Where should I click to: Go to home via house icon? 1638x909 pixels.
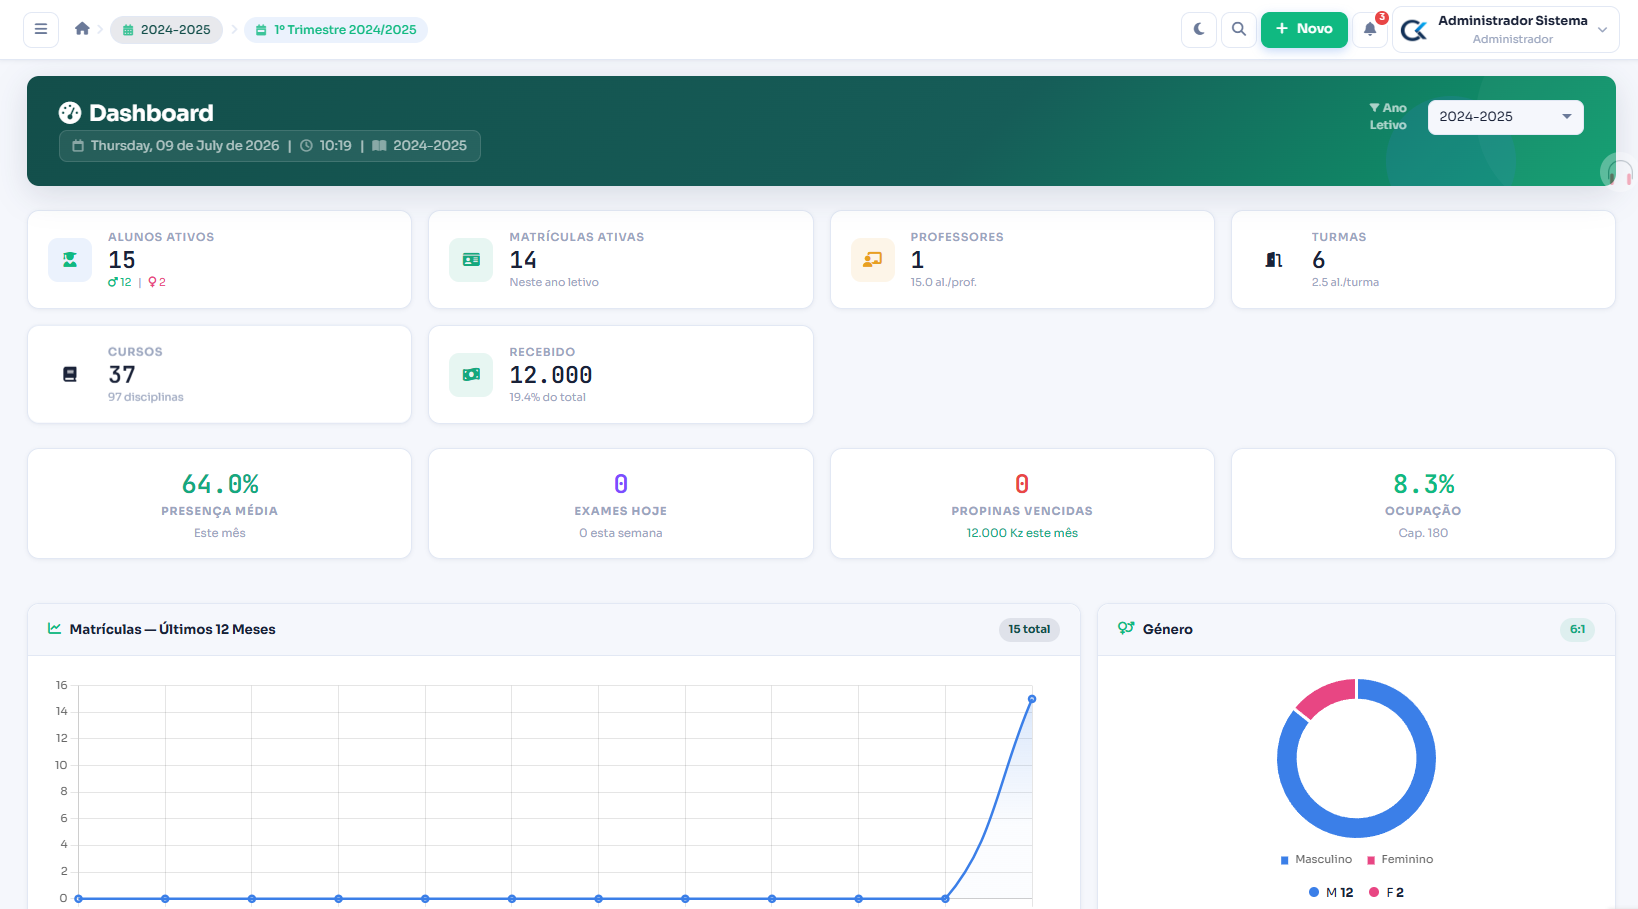(82, 29)
